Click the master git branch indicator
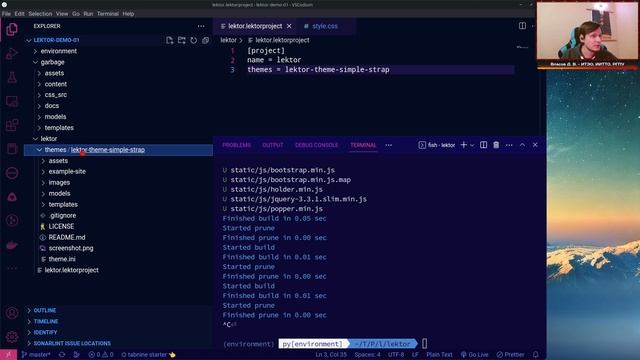 coord(36,355)
